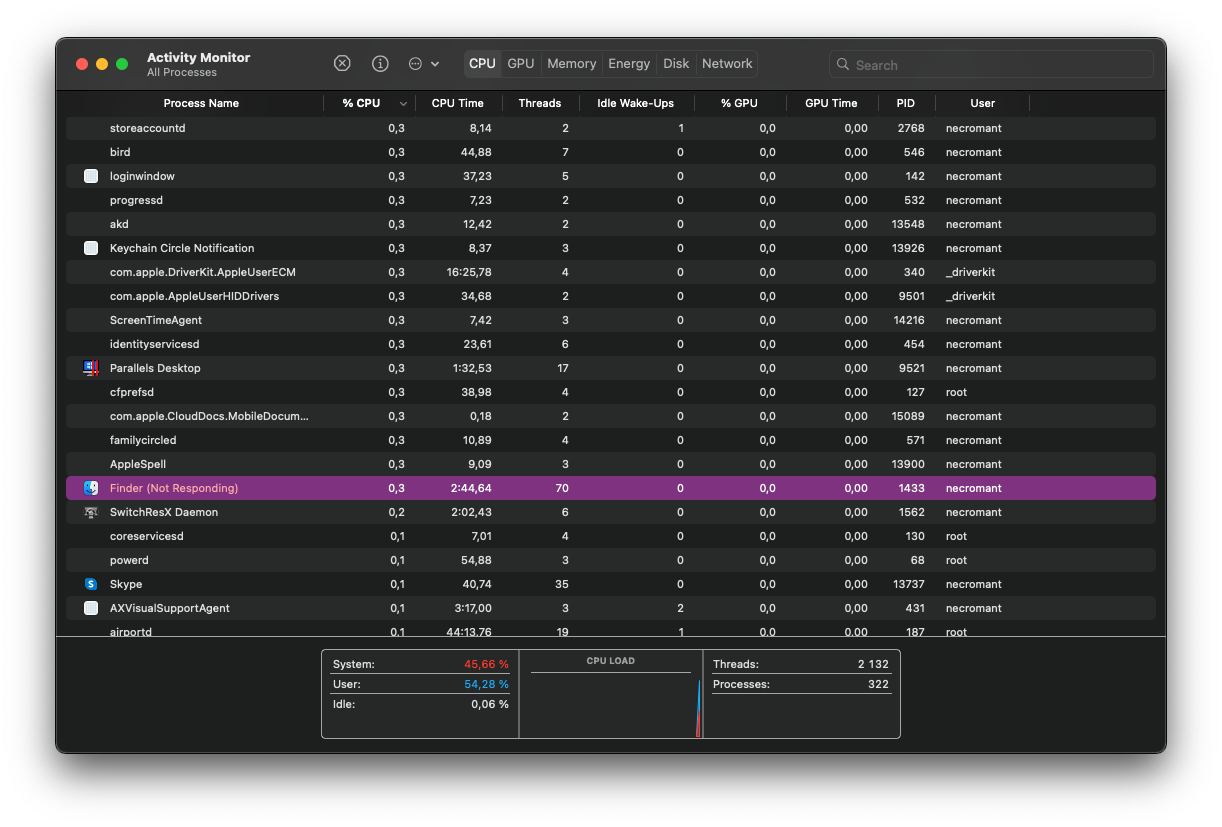Select the progressd process

[x=136, y=200]
